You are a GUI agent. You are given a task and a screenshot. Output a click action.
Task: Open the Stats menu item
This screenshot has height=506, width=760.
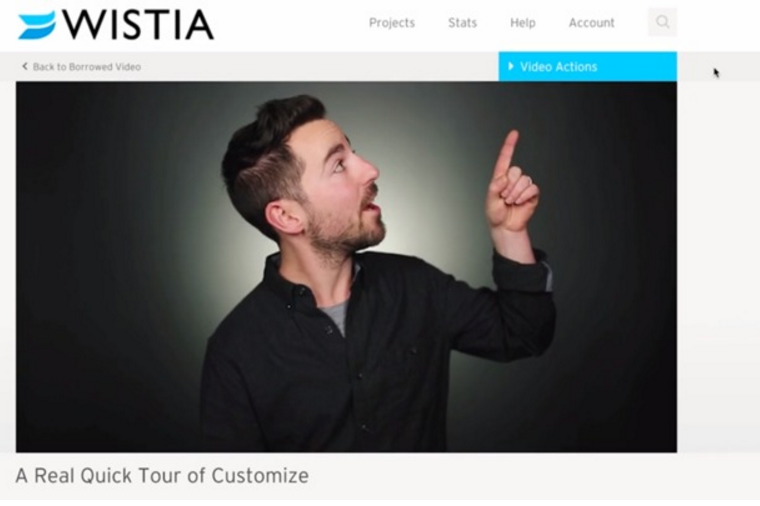tap(462, 23)
